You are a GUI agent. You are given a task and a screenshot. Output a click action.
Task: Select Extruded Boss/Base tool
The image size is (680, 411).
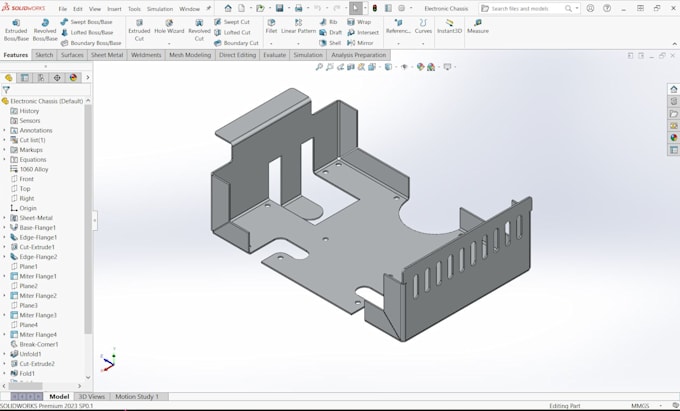16,30
